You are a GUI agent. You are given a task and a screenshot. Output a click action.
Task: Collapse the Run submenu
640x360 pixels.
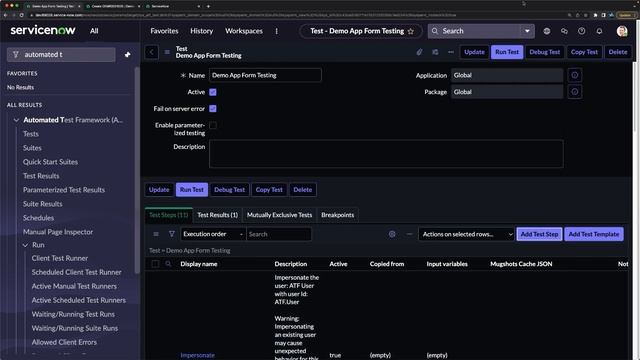click(x=25, y=245)
